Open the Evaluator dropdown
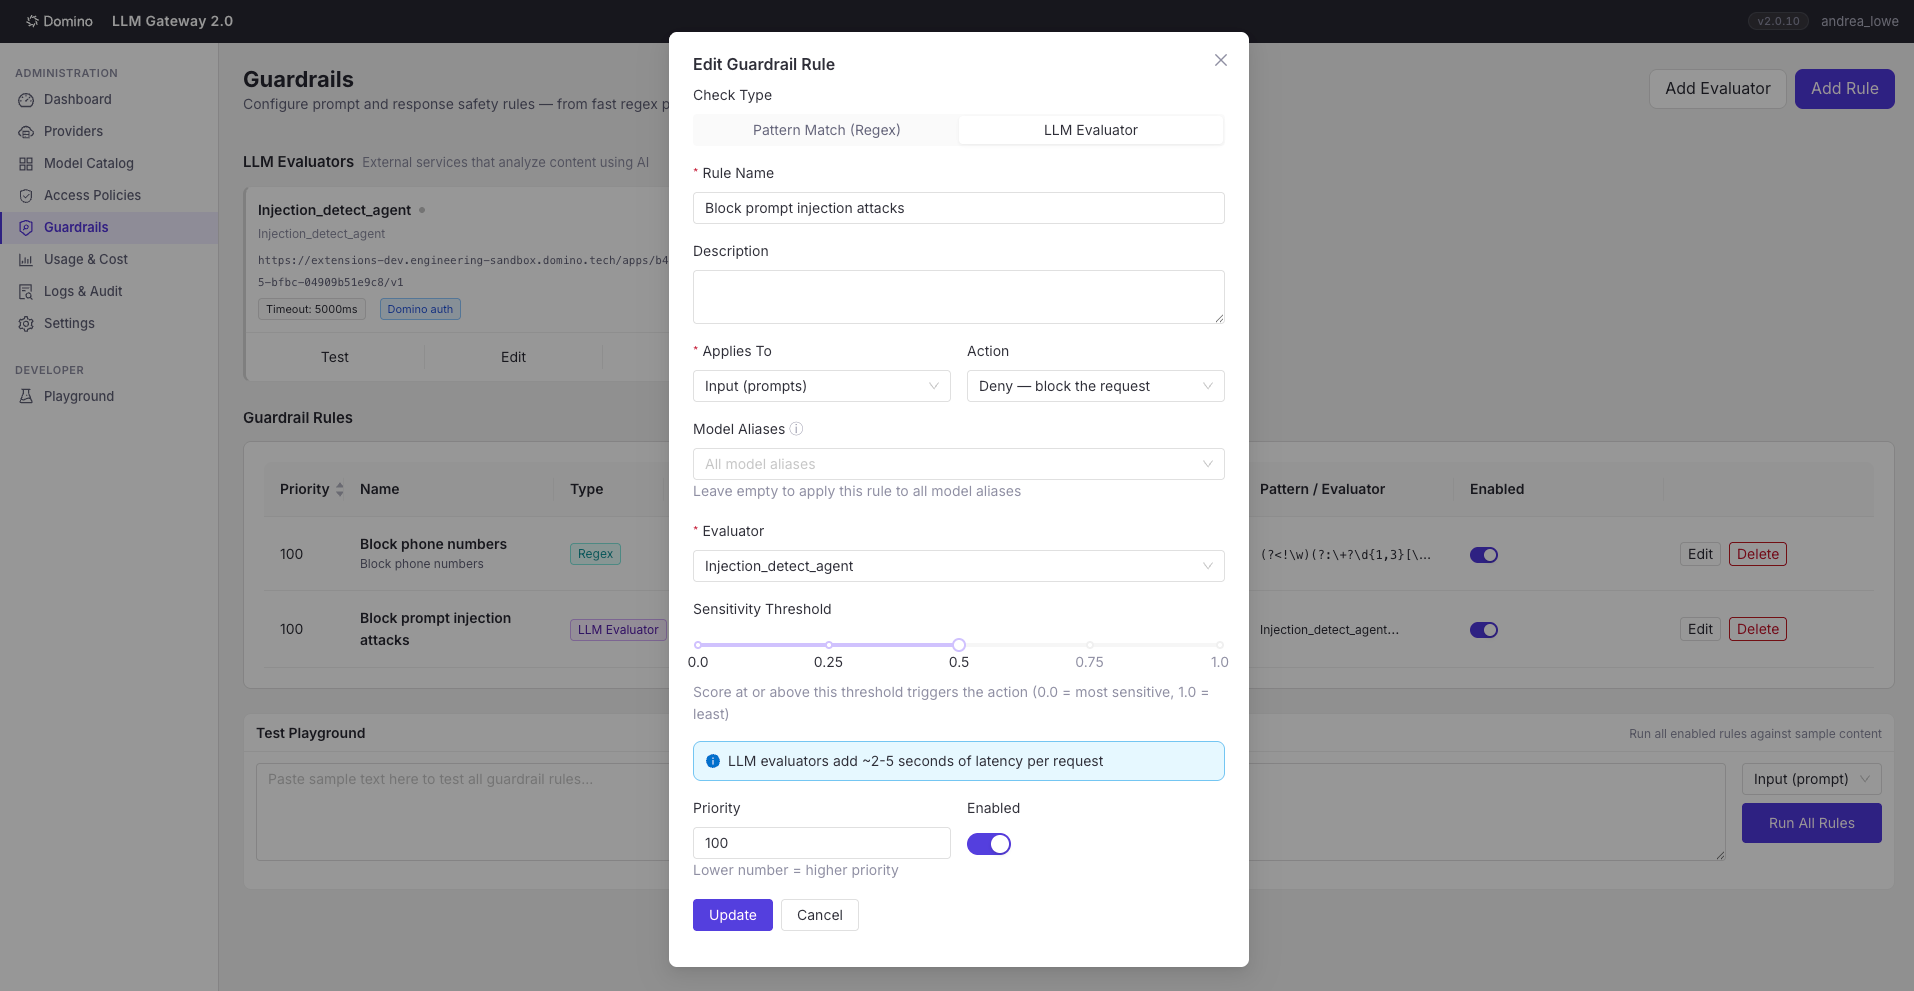Screen dimensions: 1914x991 point(958,566)
